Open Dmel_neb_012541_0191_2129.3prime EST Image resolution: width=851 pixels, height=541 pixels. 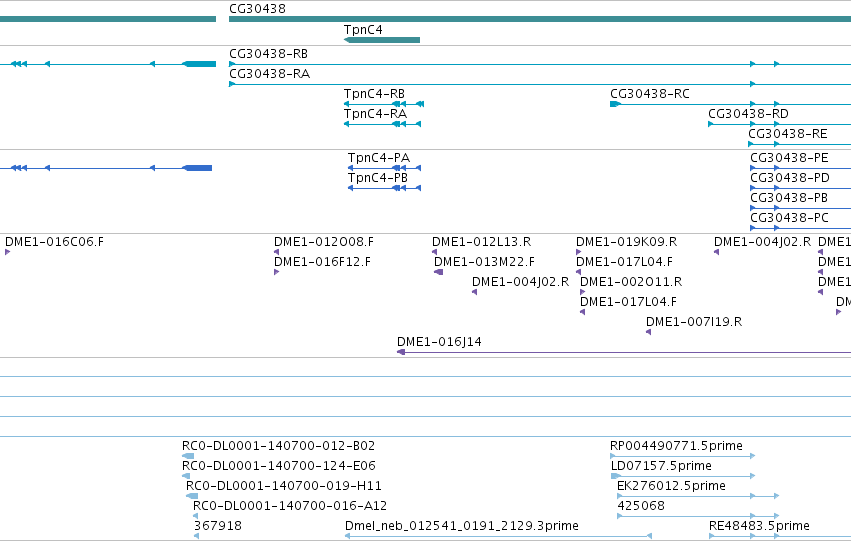pyautogui.click(x=498, y=536)
